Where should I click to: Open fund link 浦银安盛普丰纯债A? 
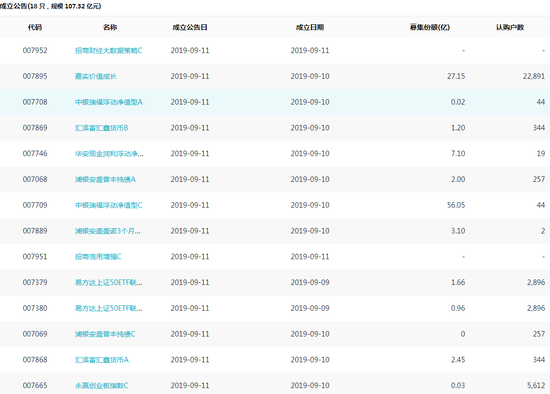(105, 179)
